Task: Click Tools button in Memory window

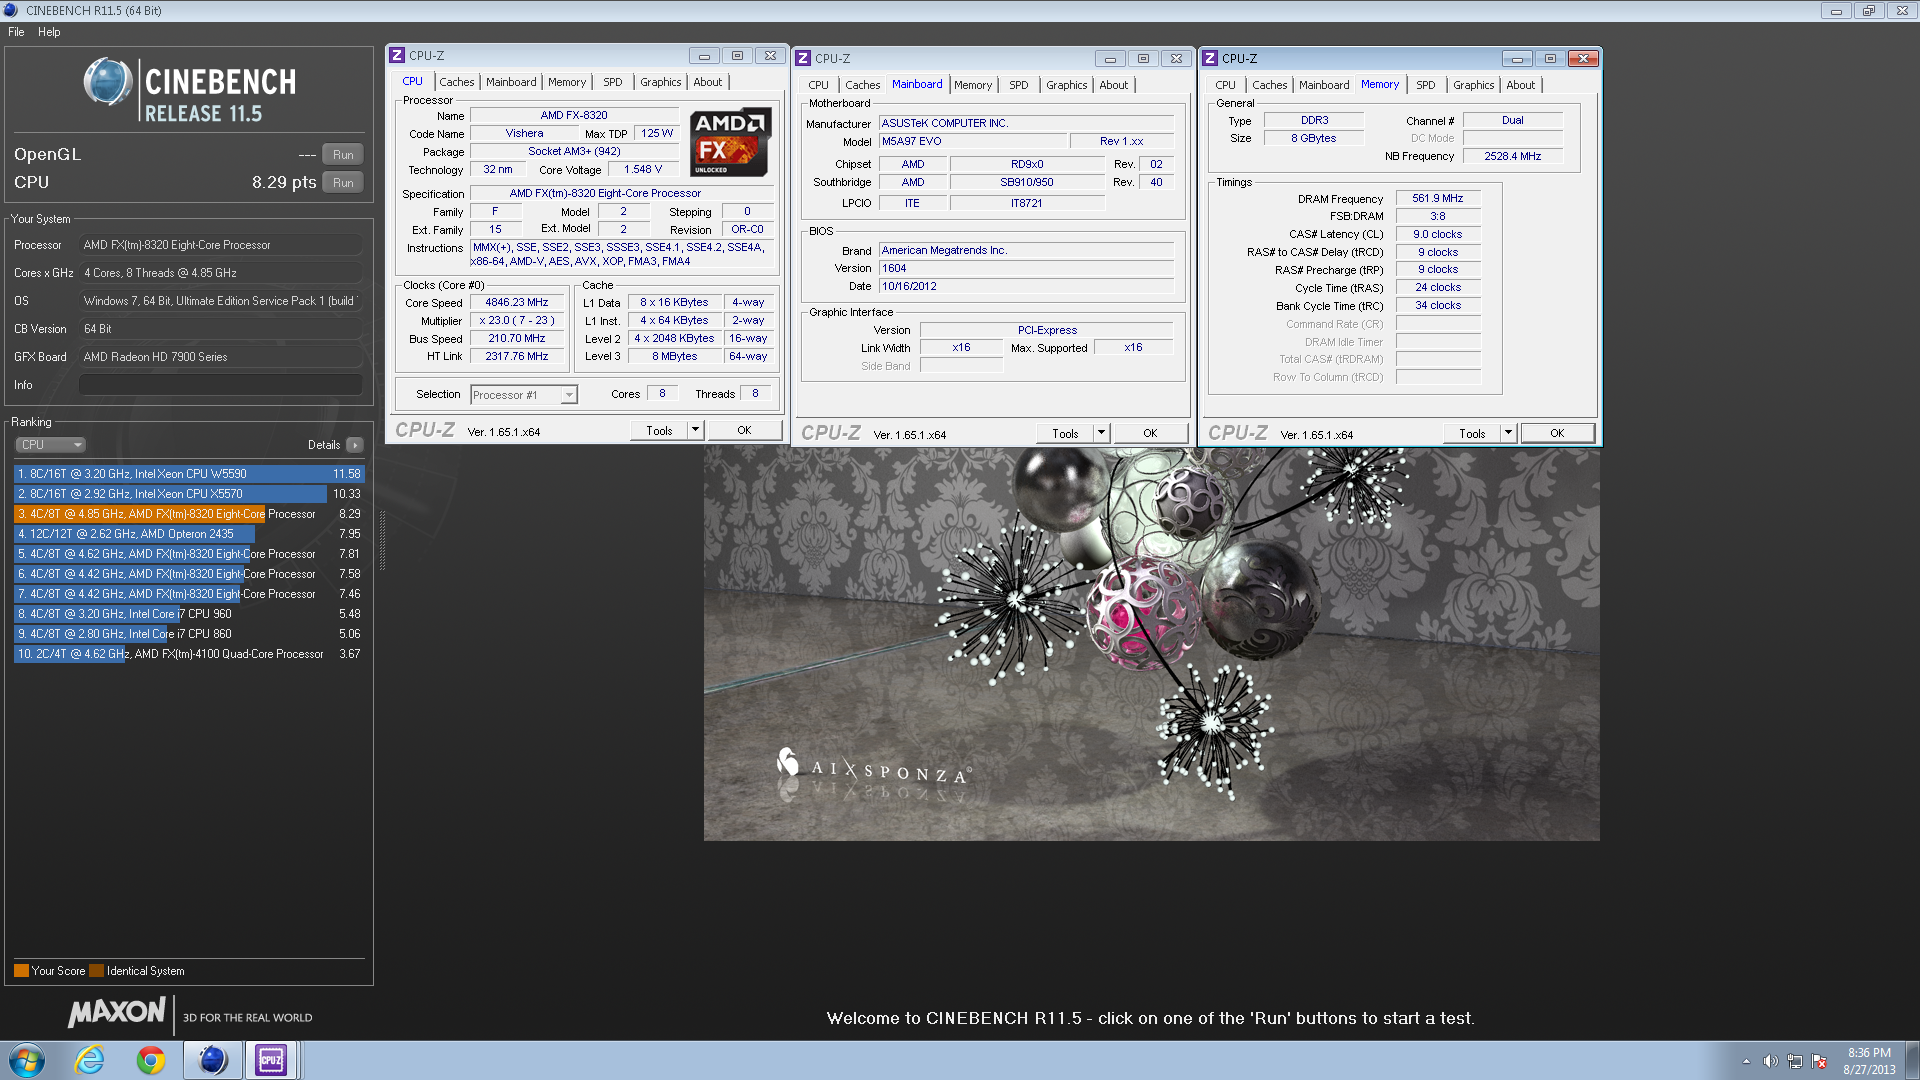Action: pos(1472,433)
